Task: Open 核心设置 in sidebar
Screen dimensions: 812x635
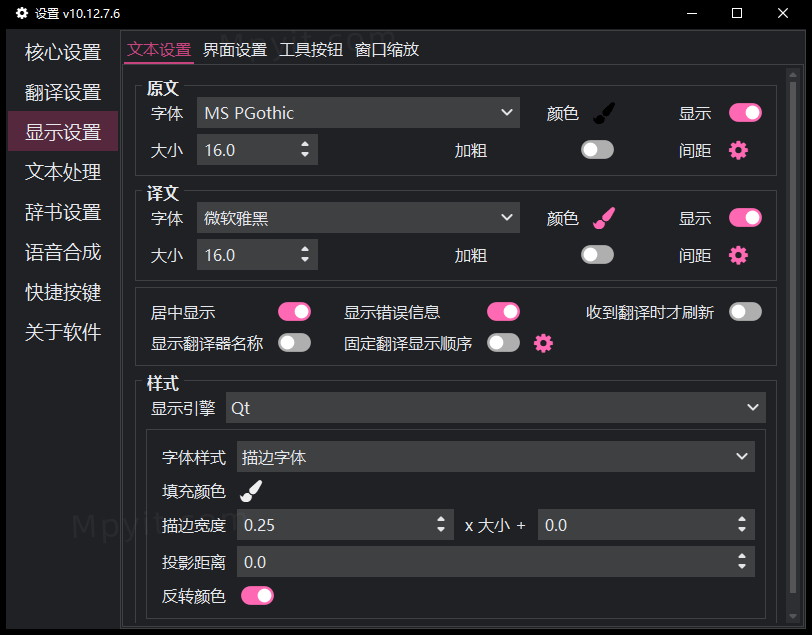Action: [63, 52]
